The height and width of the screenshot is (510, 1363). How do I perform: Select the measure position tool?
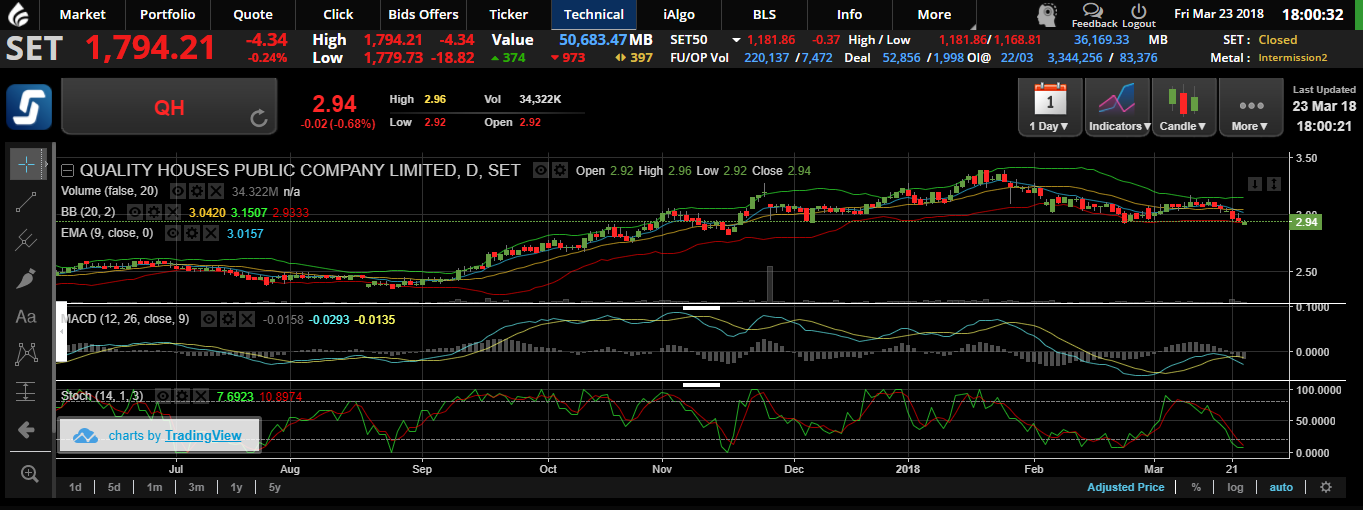coord(27,392)
